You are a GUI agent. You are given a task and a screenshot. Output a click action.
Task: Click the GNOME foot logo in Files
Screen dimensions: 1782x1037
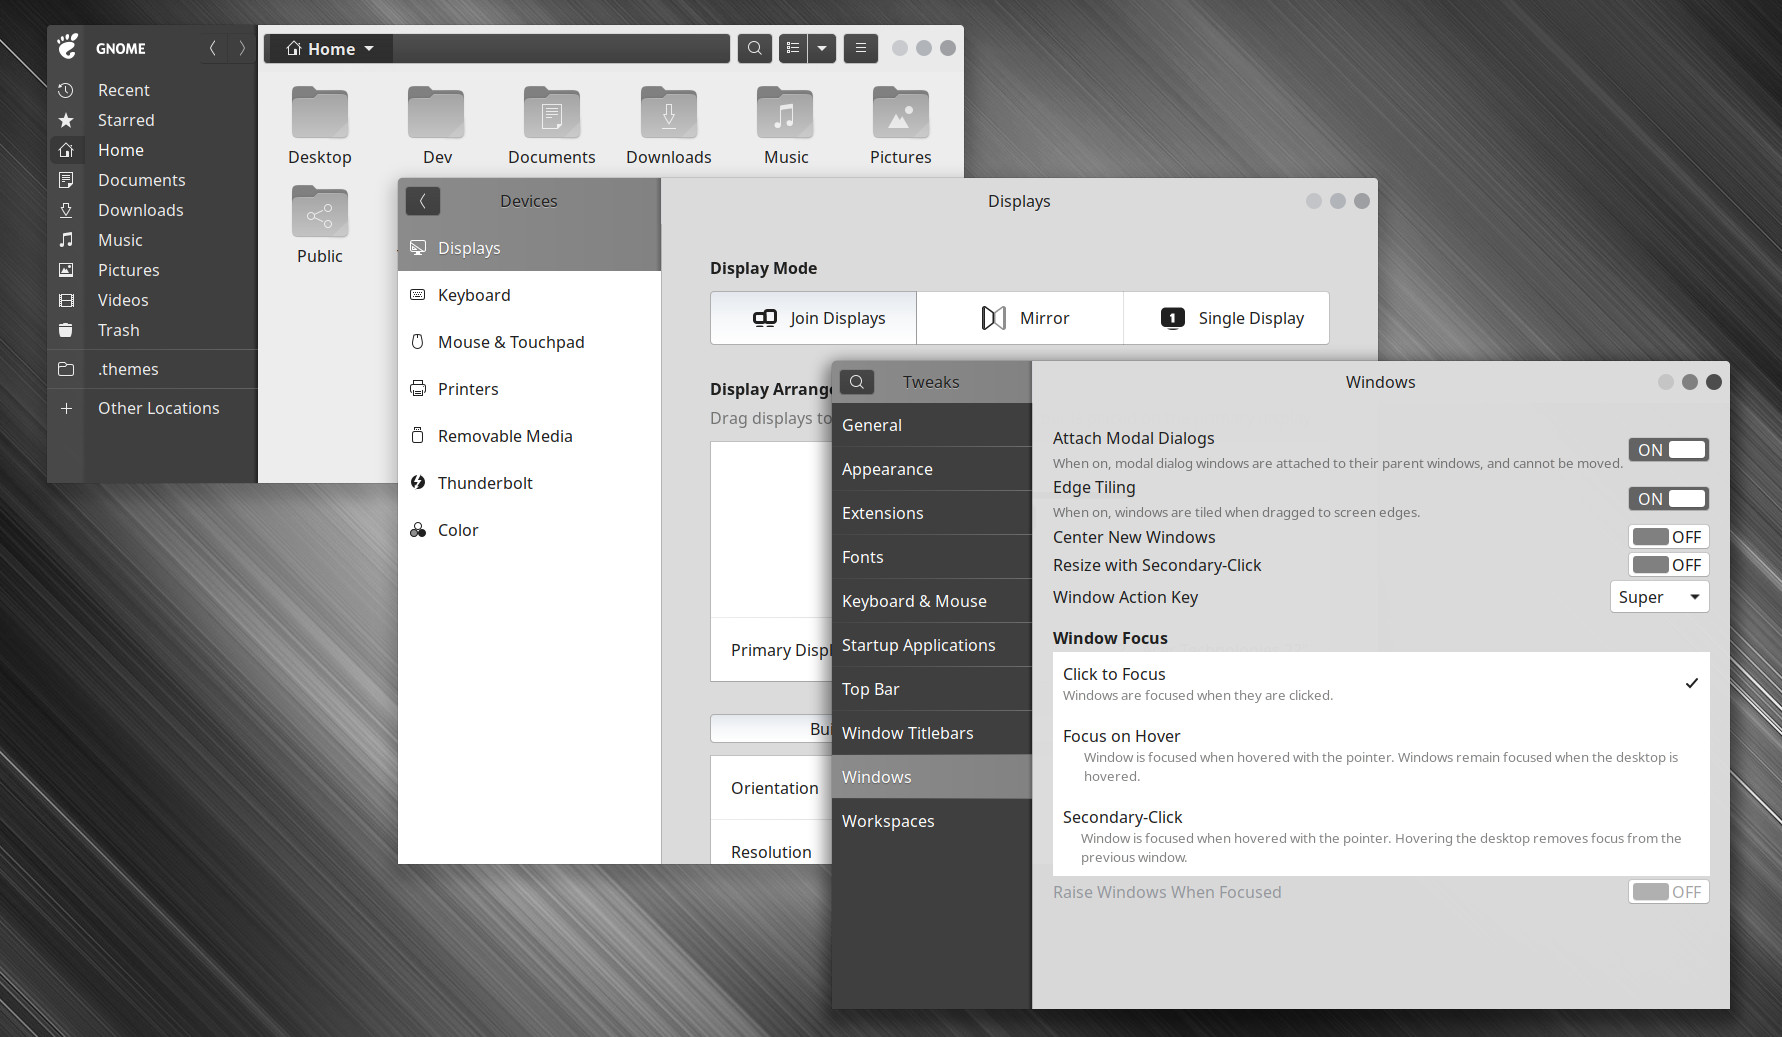click(67, 47)
